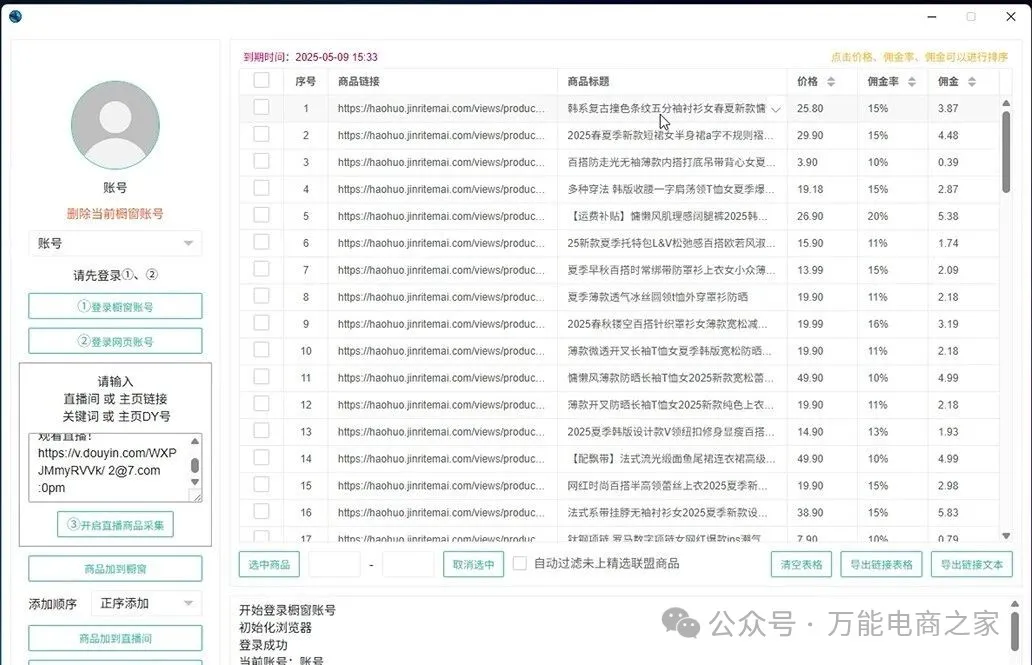The width and height of the screenshot is (1032, 665).
Task: Open the 账号 account dropdown
Action: tap(115, 243)
